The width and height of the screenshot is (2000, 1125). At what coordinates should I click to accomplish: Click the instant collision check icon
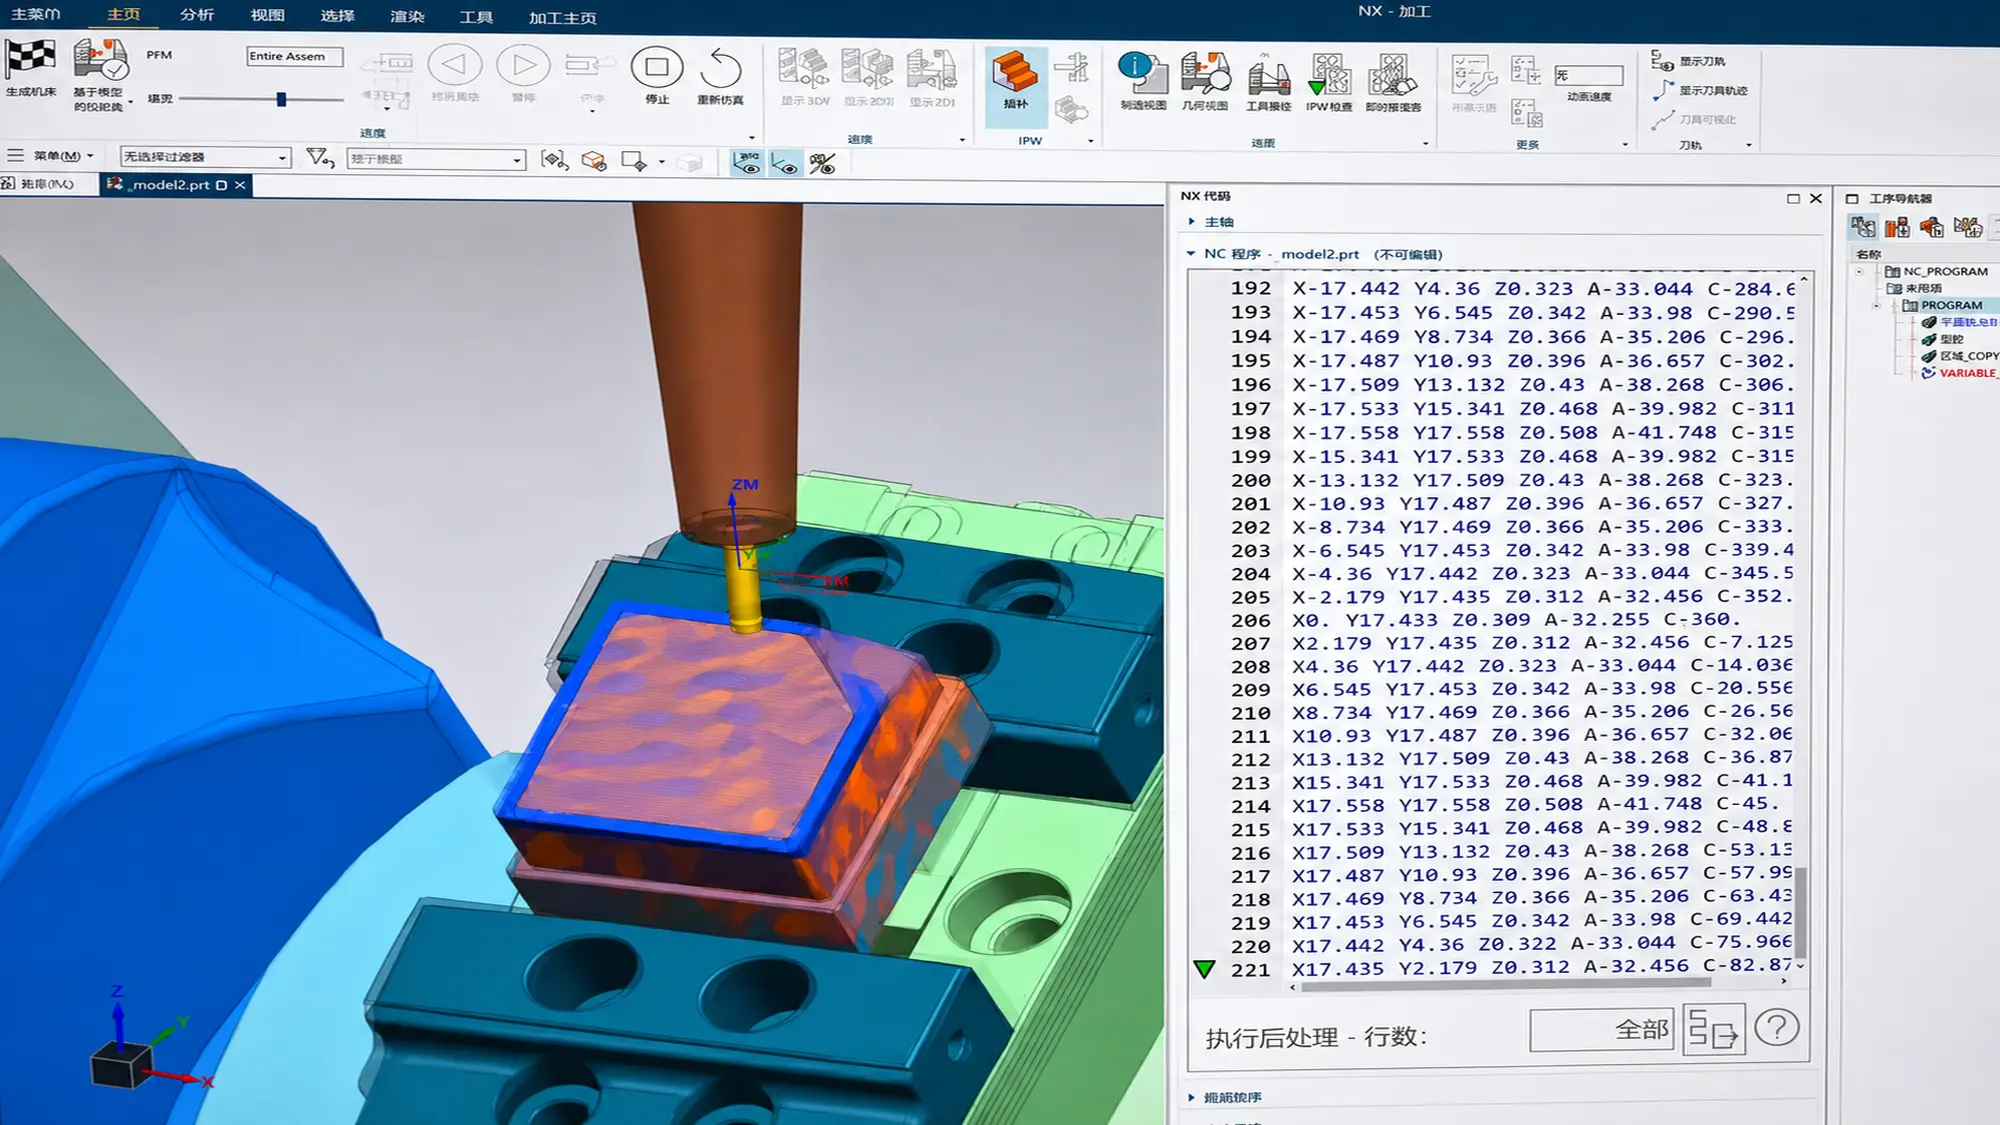pos(1393,75)
